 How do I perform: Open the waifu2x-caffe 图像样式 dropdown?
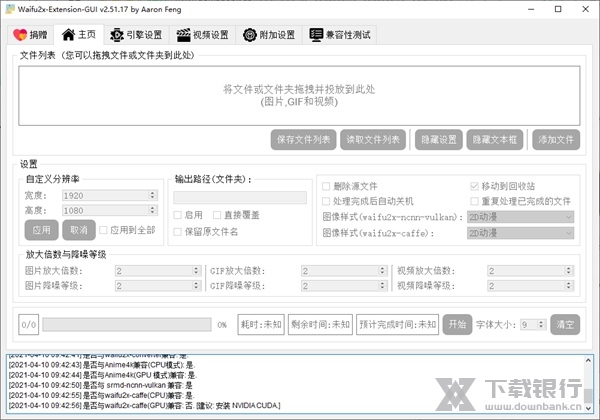pos(520,233)
